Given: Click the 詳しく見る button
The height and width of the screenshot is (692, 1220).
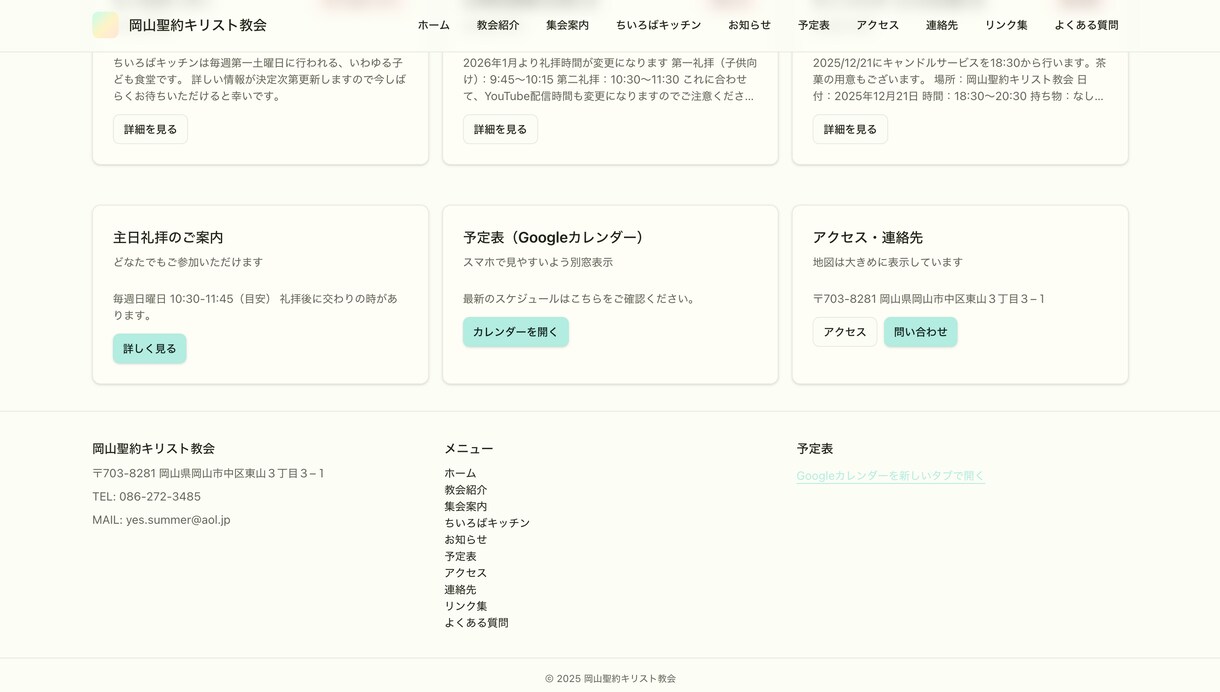Looking at the screenshot, I should point(150,348).
